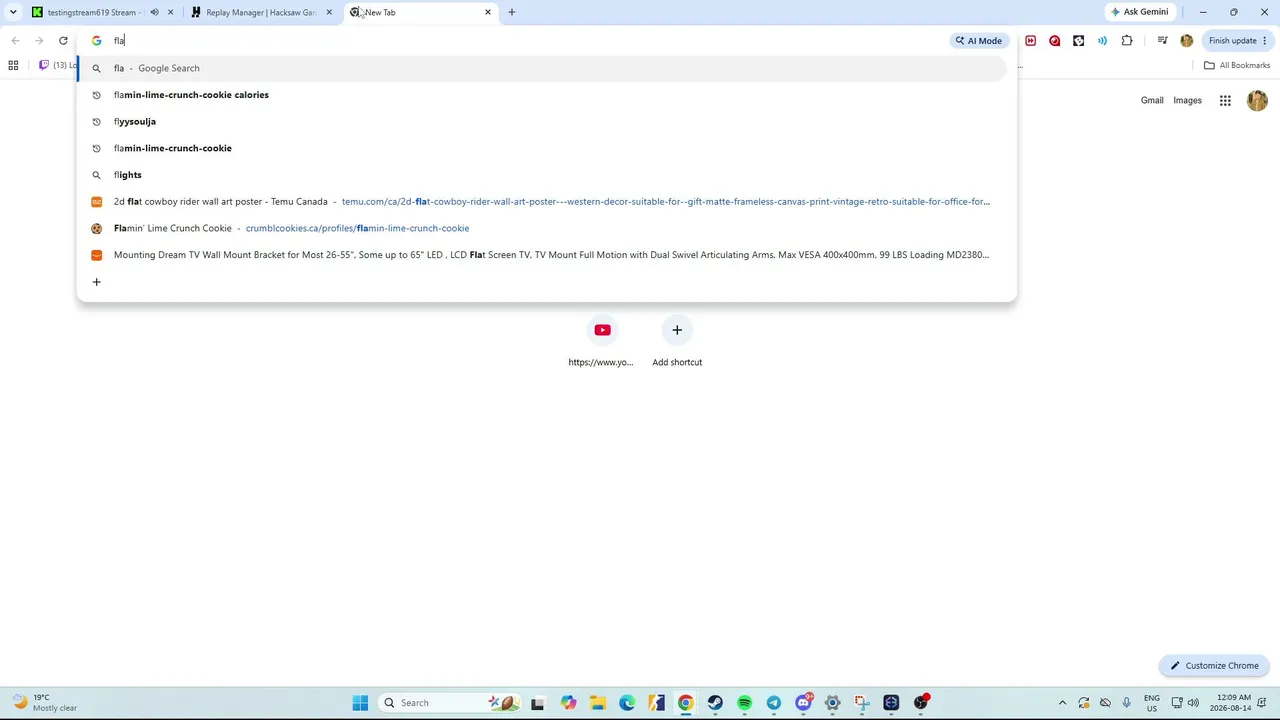
Task: Show hidden system tray icons
Action: [1062, 703]
